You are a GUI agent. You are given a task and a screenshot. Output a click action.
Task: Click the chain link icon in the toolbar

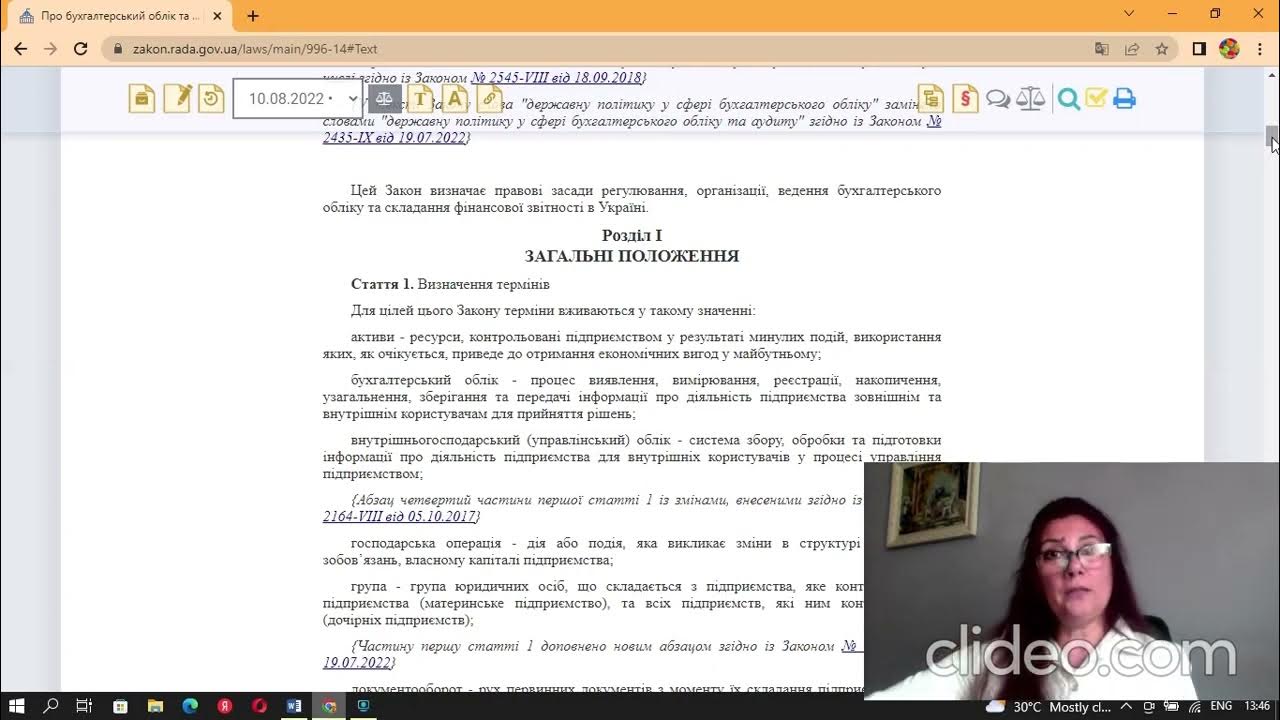[x=490, y=99]
